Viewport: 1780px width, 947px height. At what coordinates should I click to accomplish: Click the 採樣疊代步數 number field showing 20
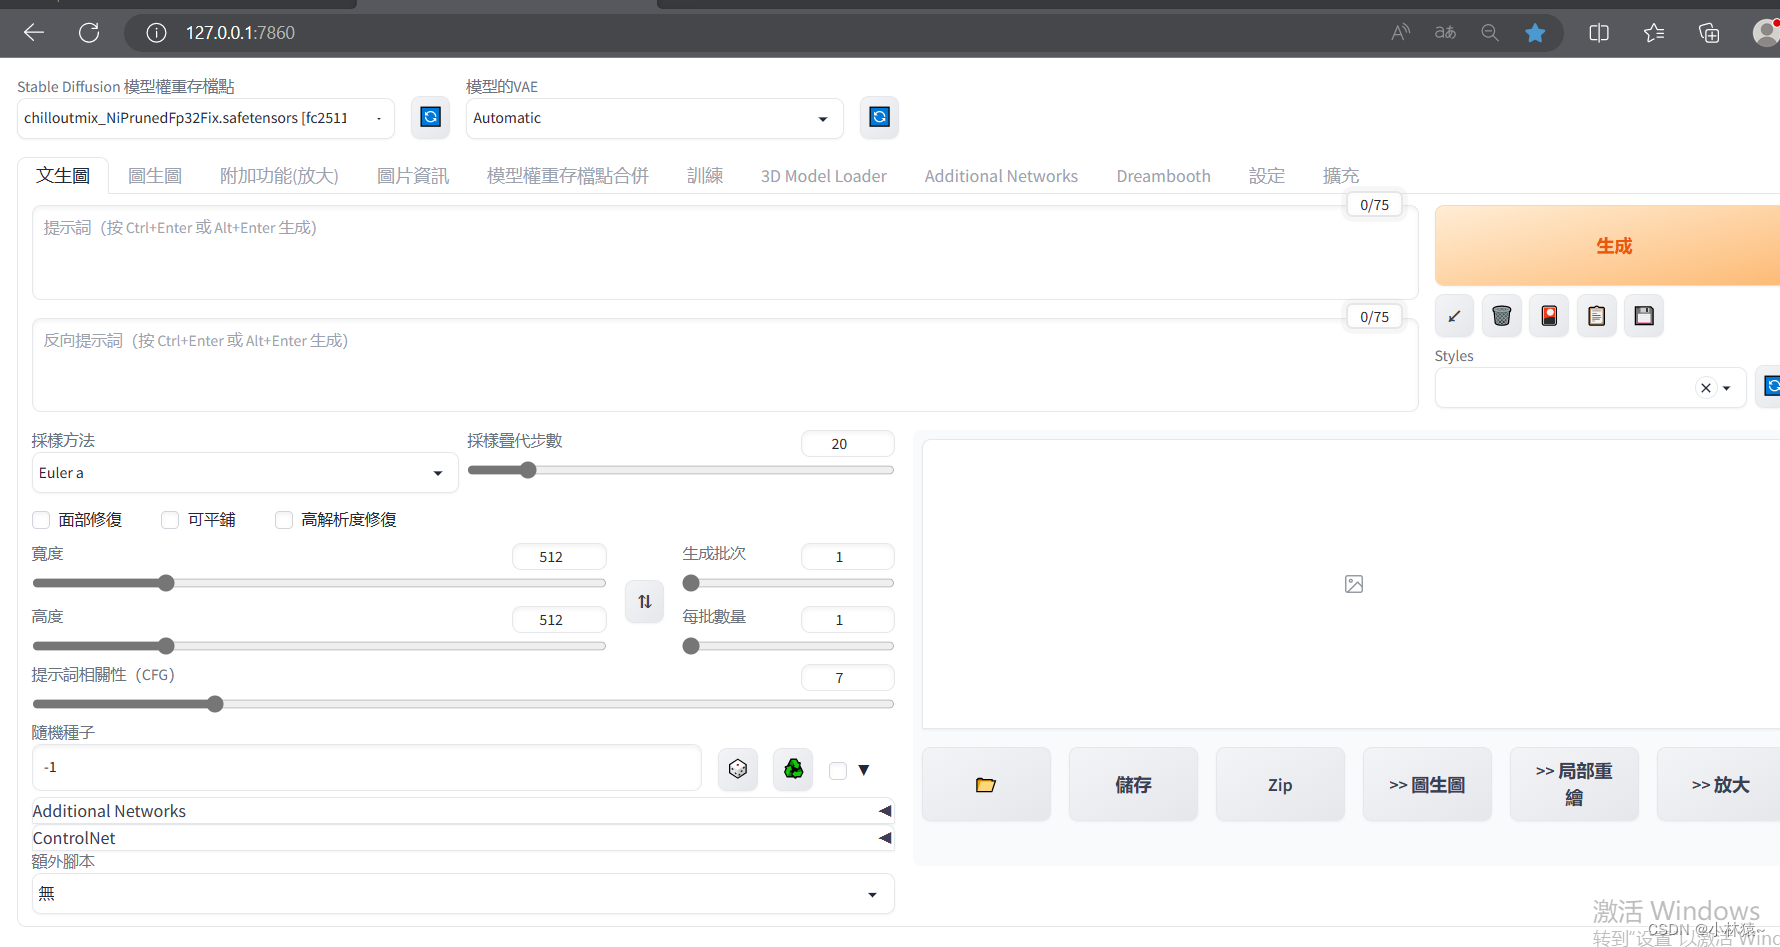tap(847, 444)
